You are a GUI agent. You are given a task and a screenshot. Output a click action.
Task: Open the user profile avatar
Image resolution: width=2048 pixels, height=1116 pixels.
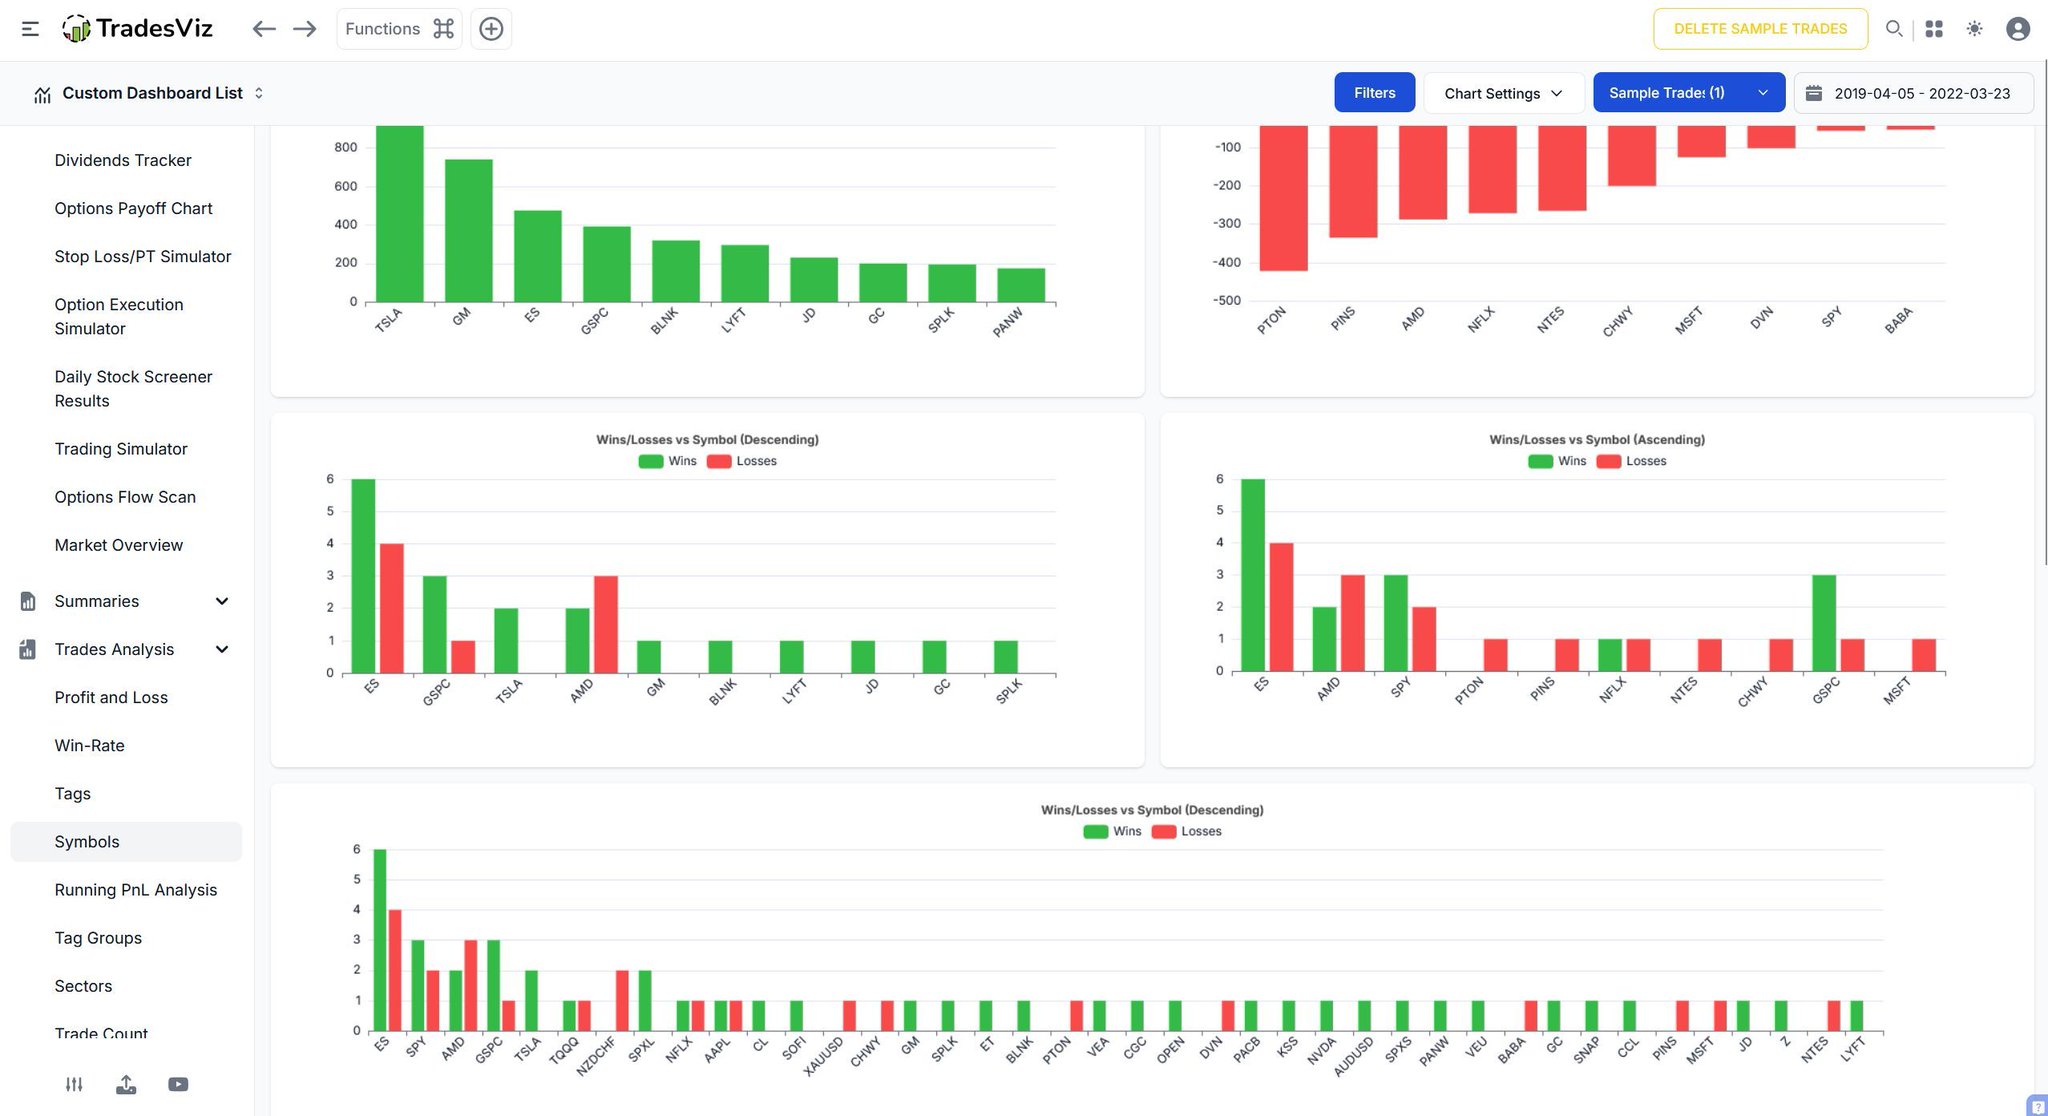tap(2018, 29)
